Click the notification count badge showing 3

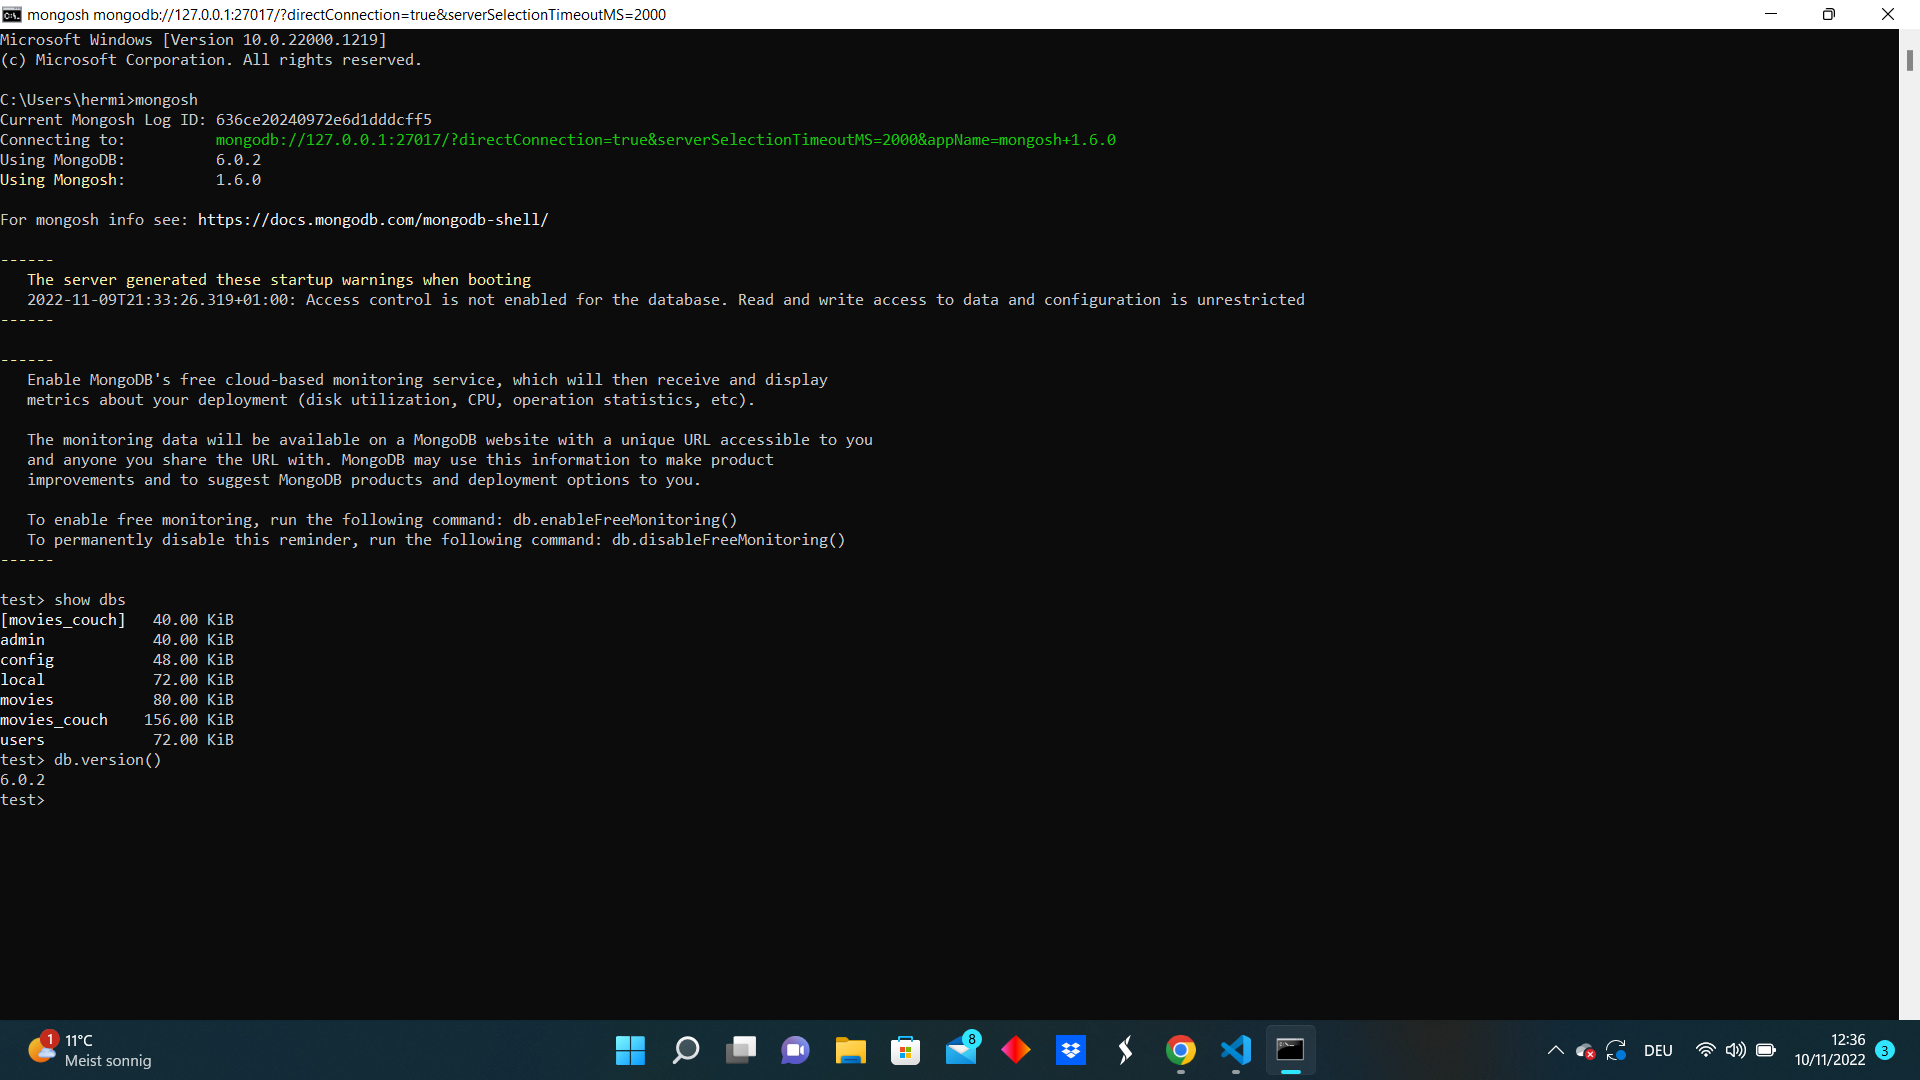pyautogui.click(x=1885, y=1050)
